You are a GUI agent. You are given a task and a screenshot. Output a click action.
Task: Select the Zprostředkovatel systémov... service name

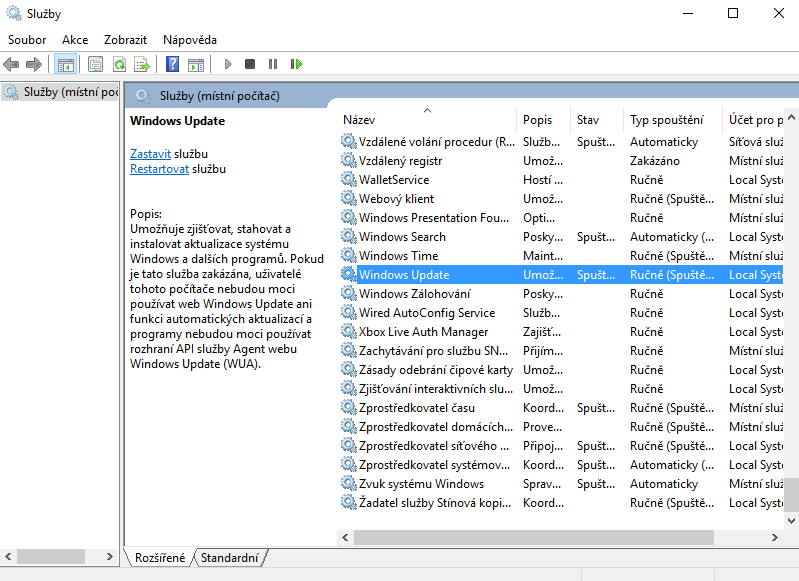point(434,465)
